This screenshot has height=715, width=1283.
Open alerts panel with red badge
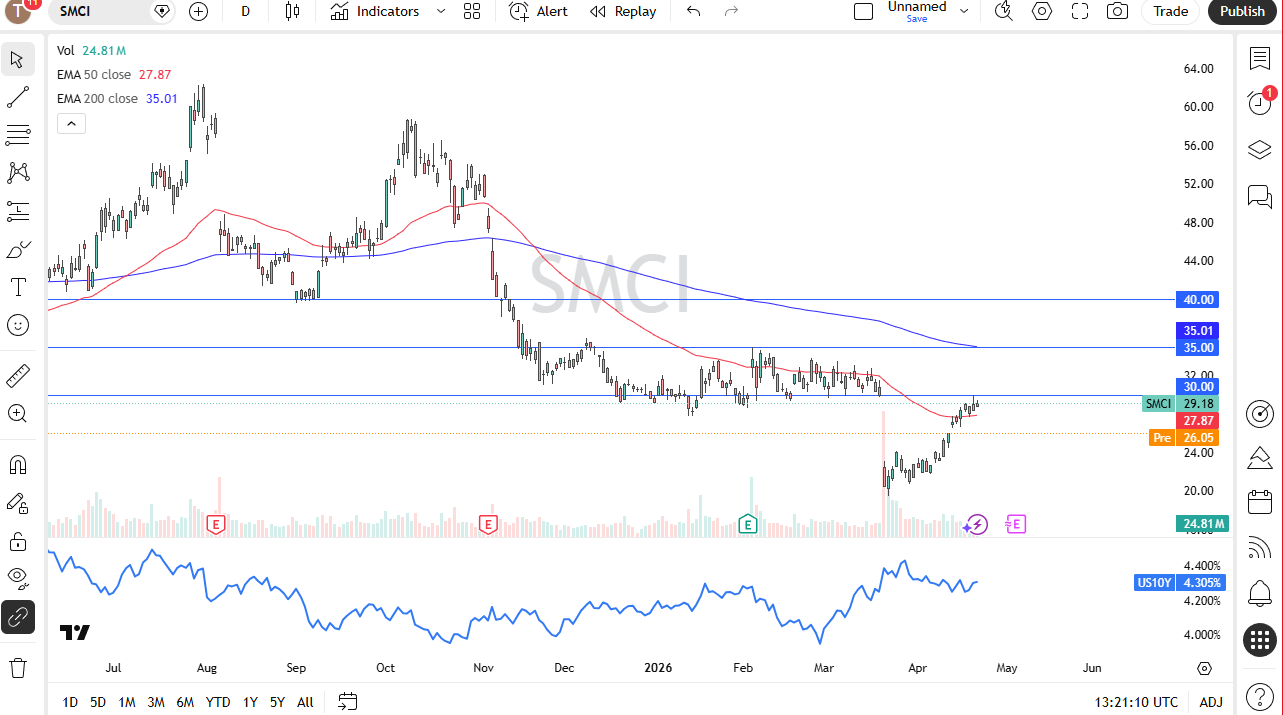1260,103
